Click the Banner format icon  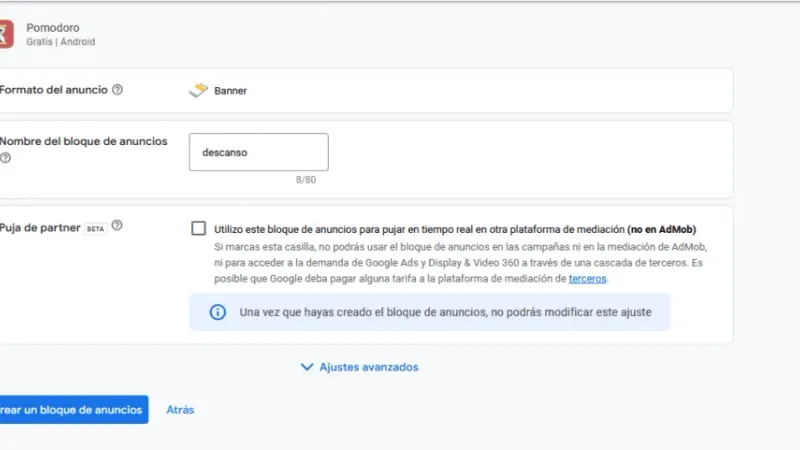(198, 90)
